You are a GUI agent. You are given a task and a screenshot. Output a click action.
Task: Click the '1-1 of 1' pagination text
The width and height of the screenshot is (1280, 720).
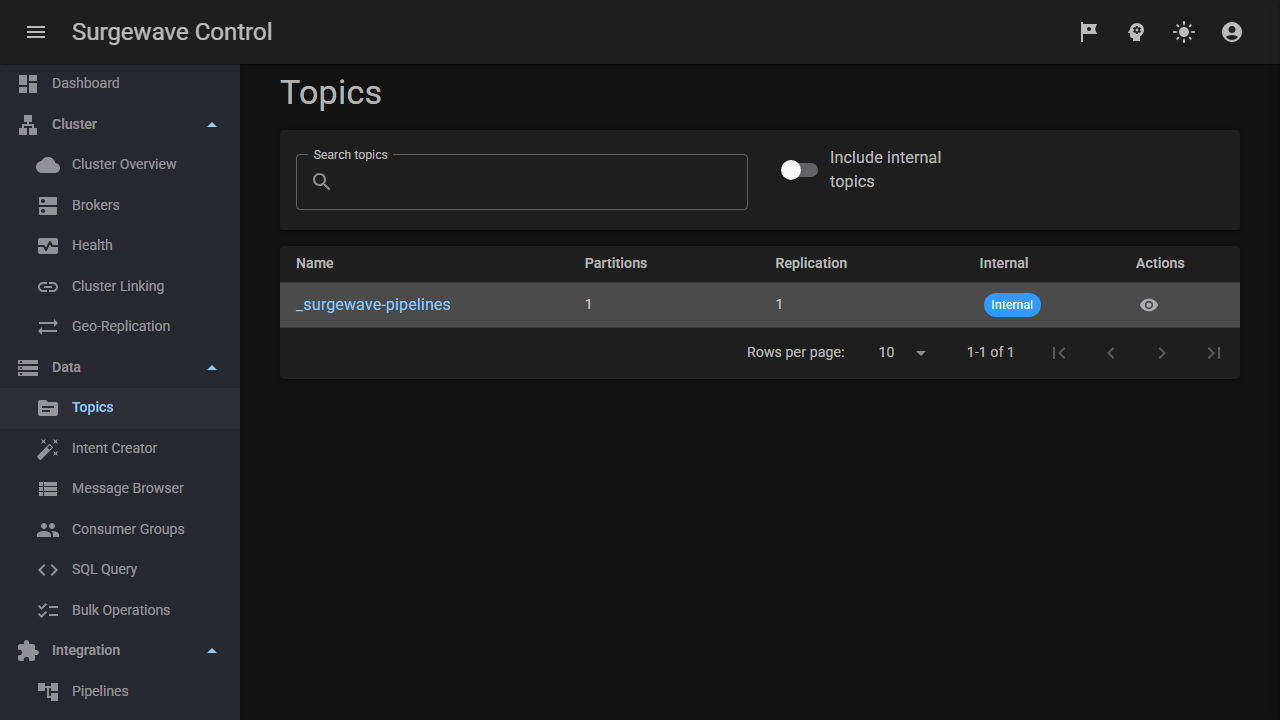(x=990, y=353)
